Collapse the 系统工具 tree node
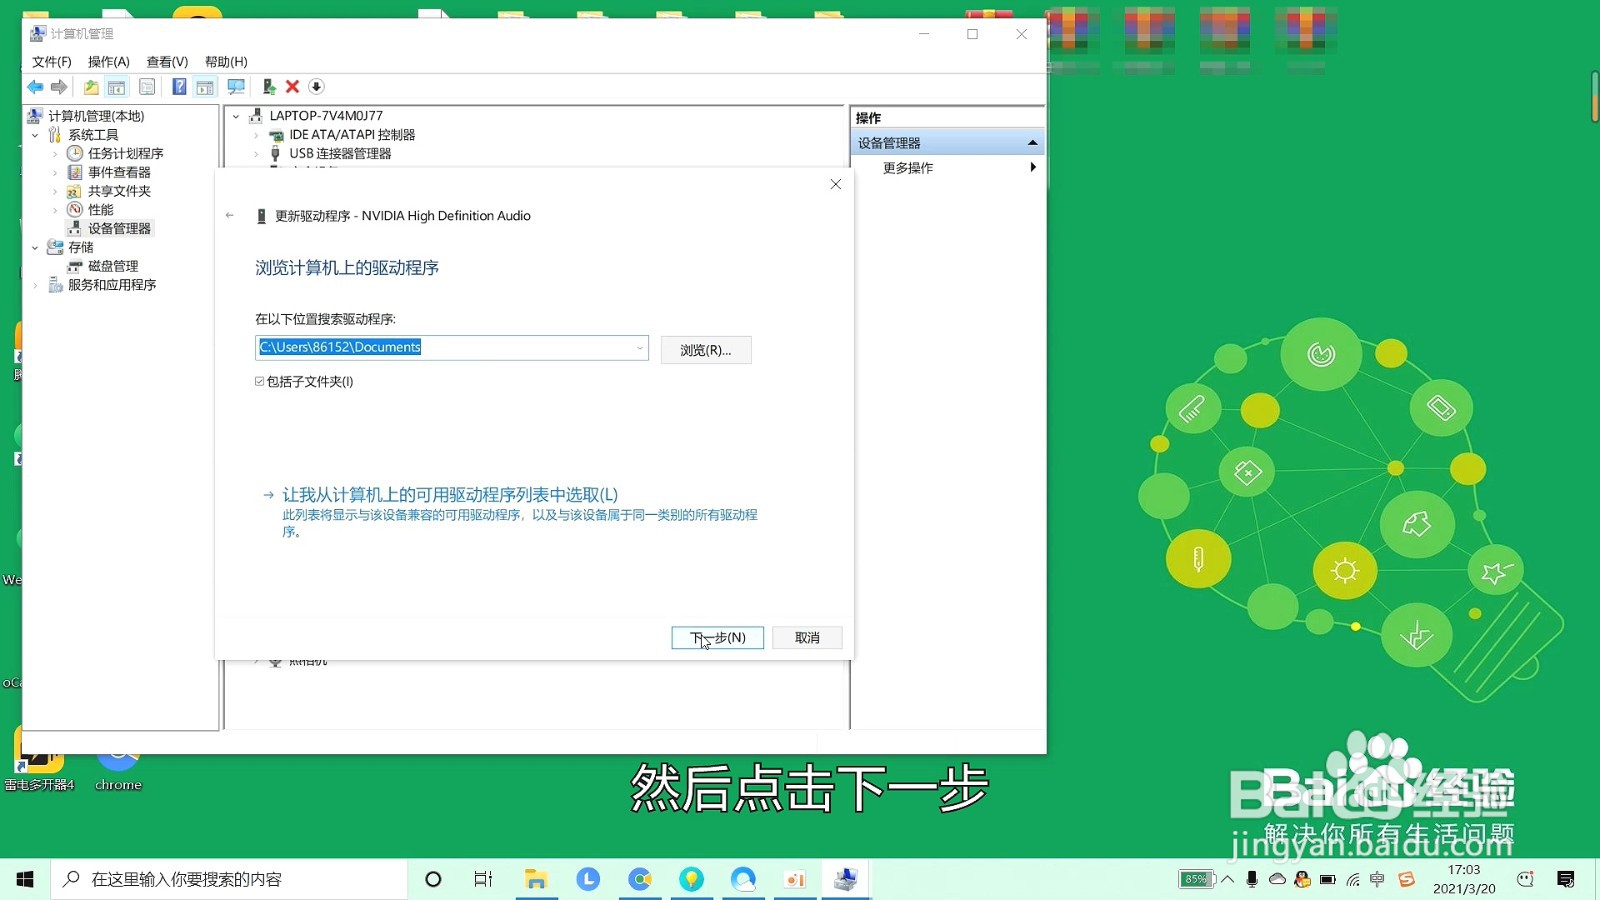The image size is (1600, 900). click(35, 135)
